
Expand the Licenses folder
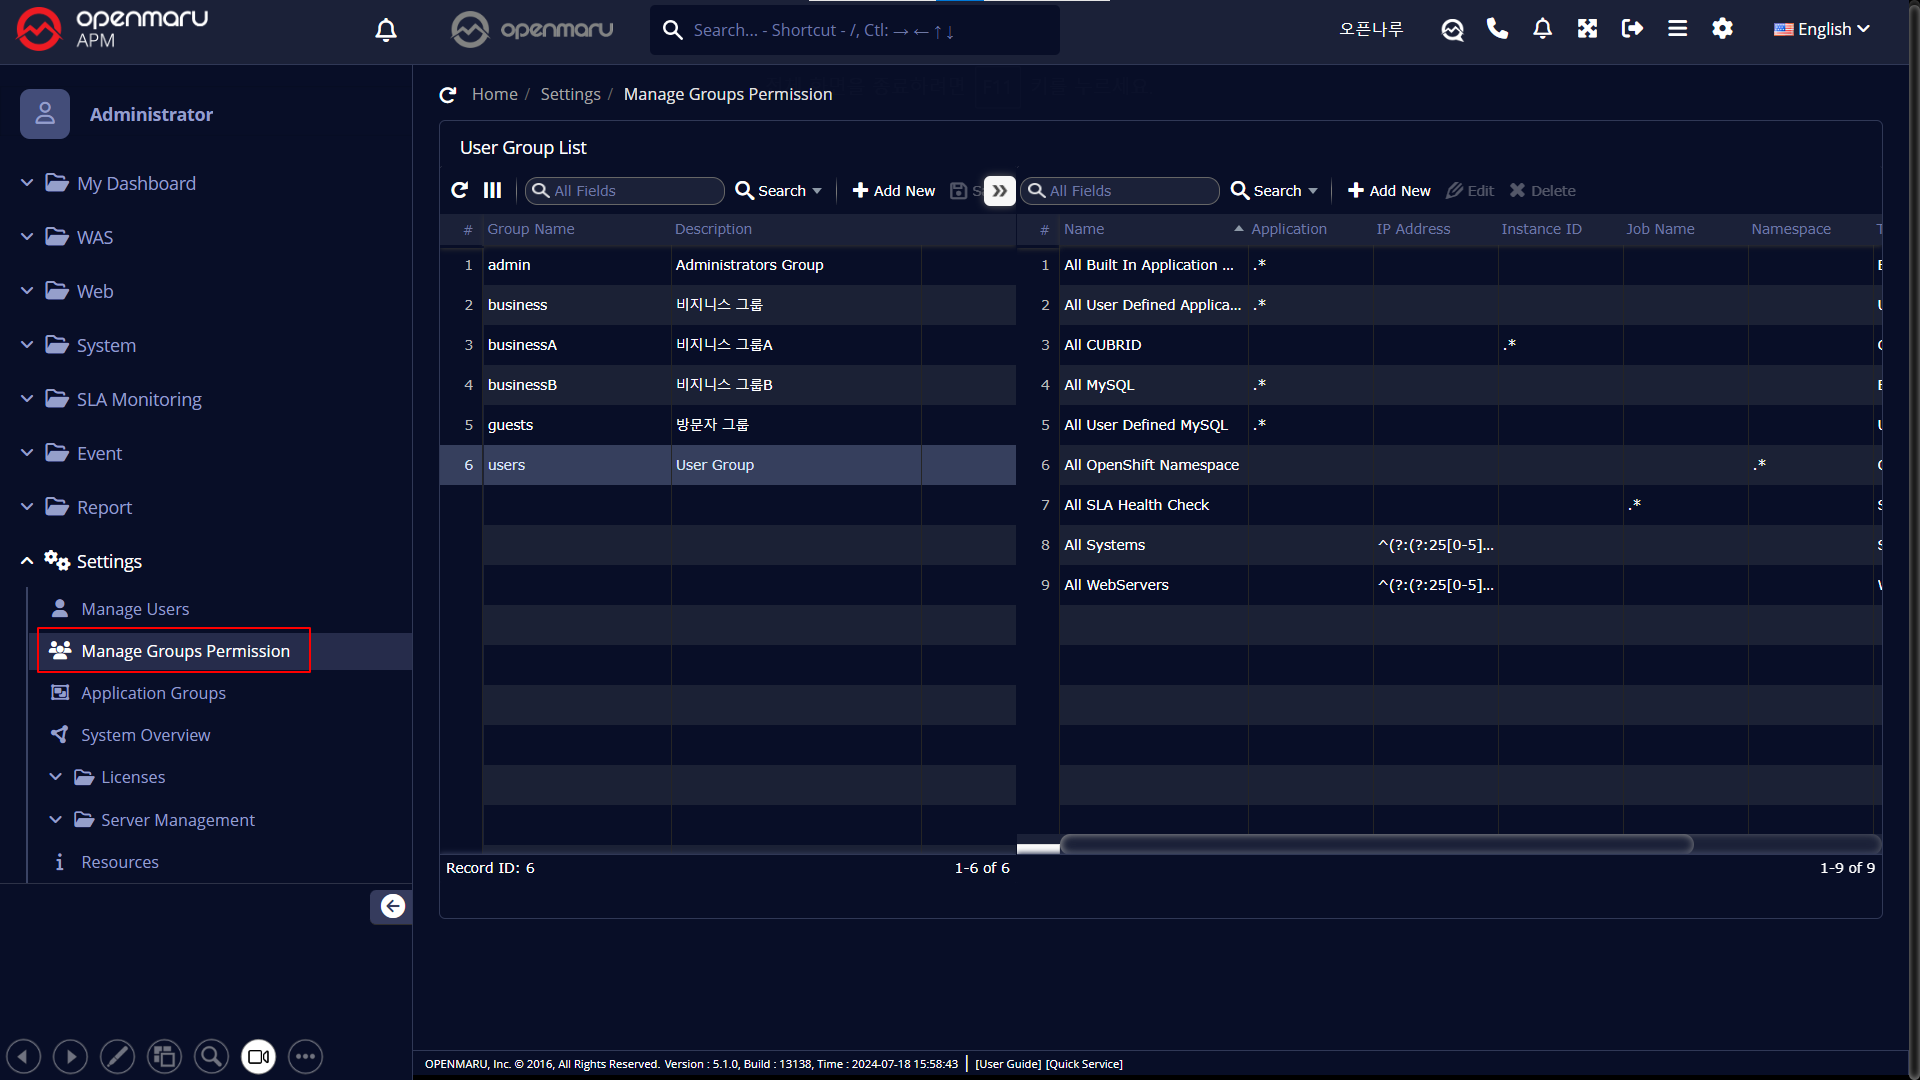point(132,777)
